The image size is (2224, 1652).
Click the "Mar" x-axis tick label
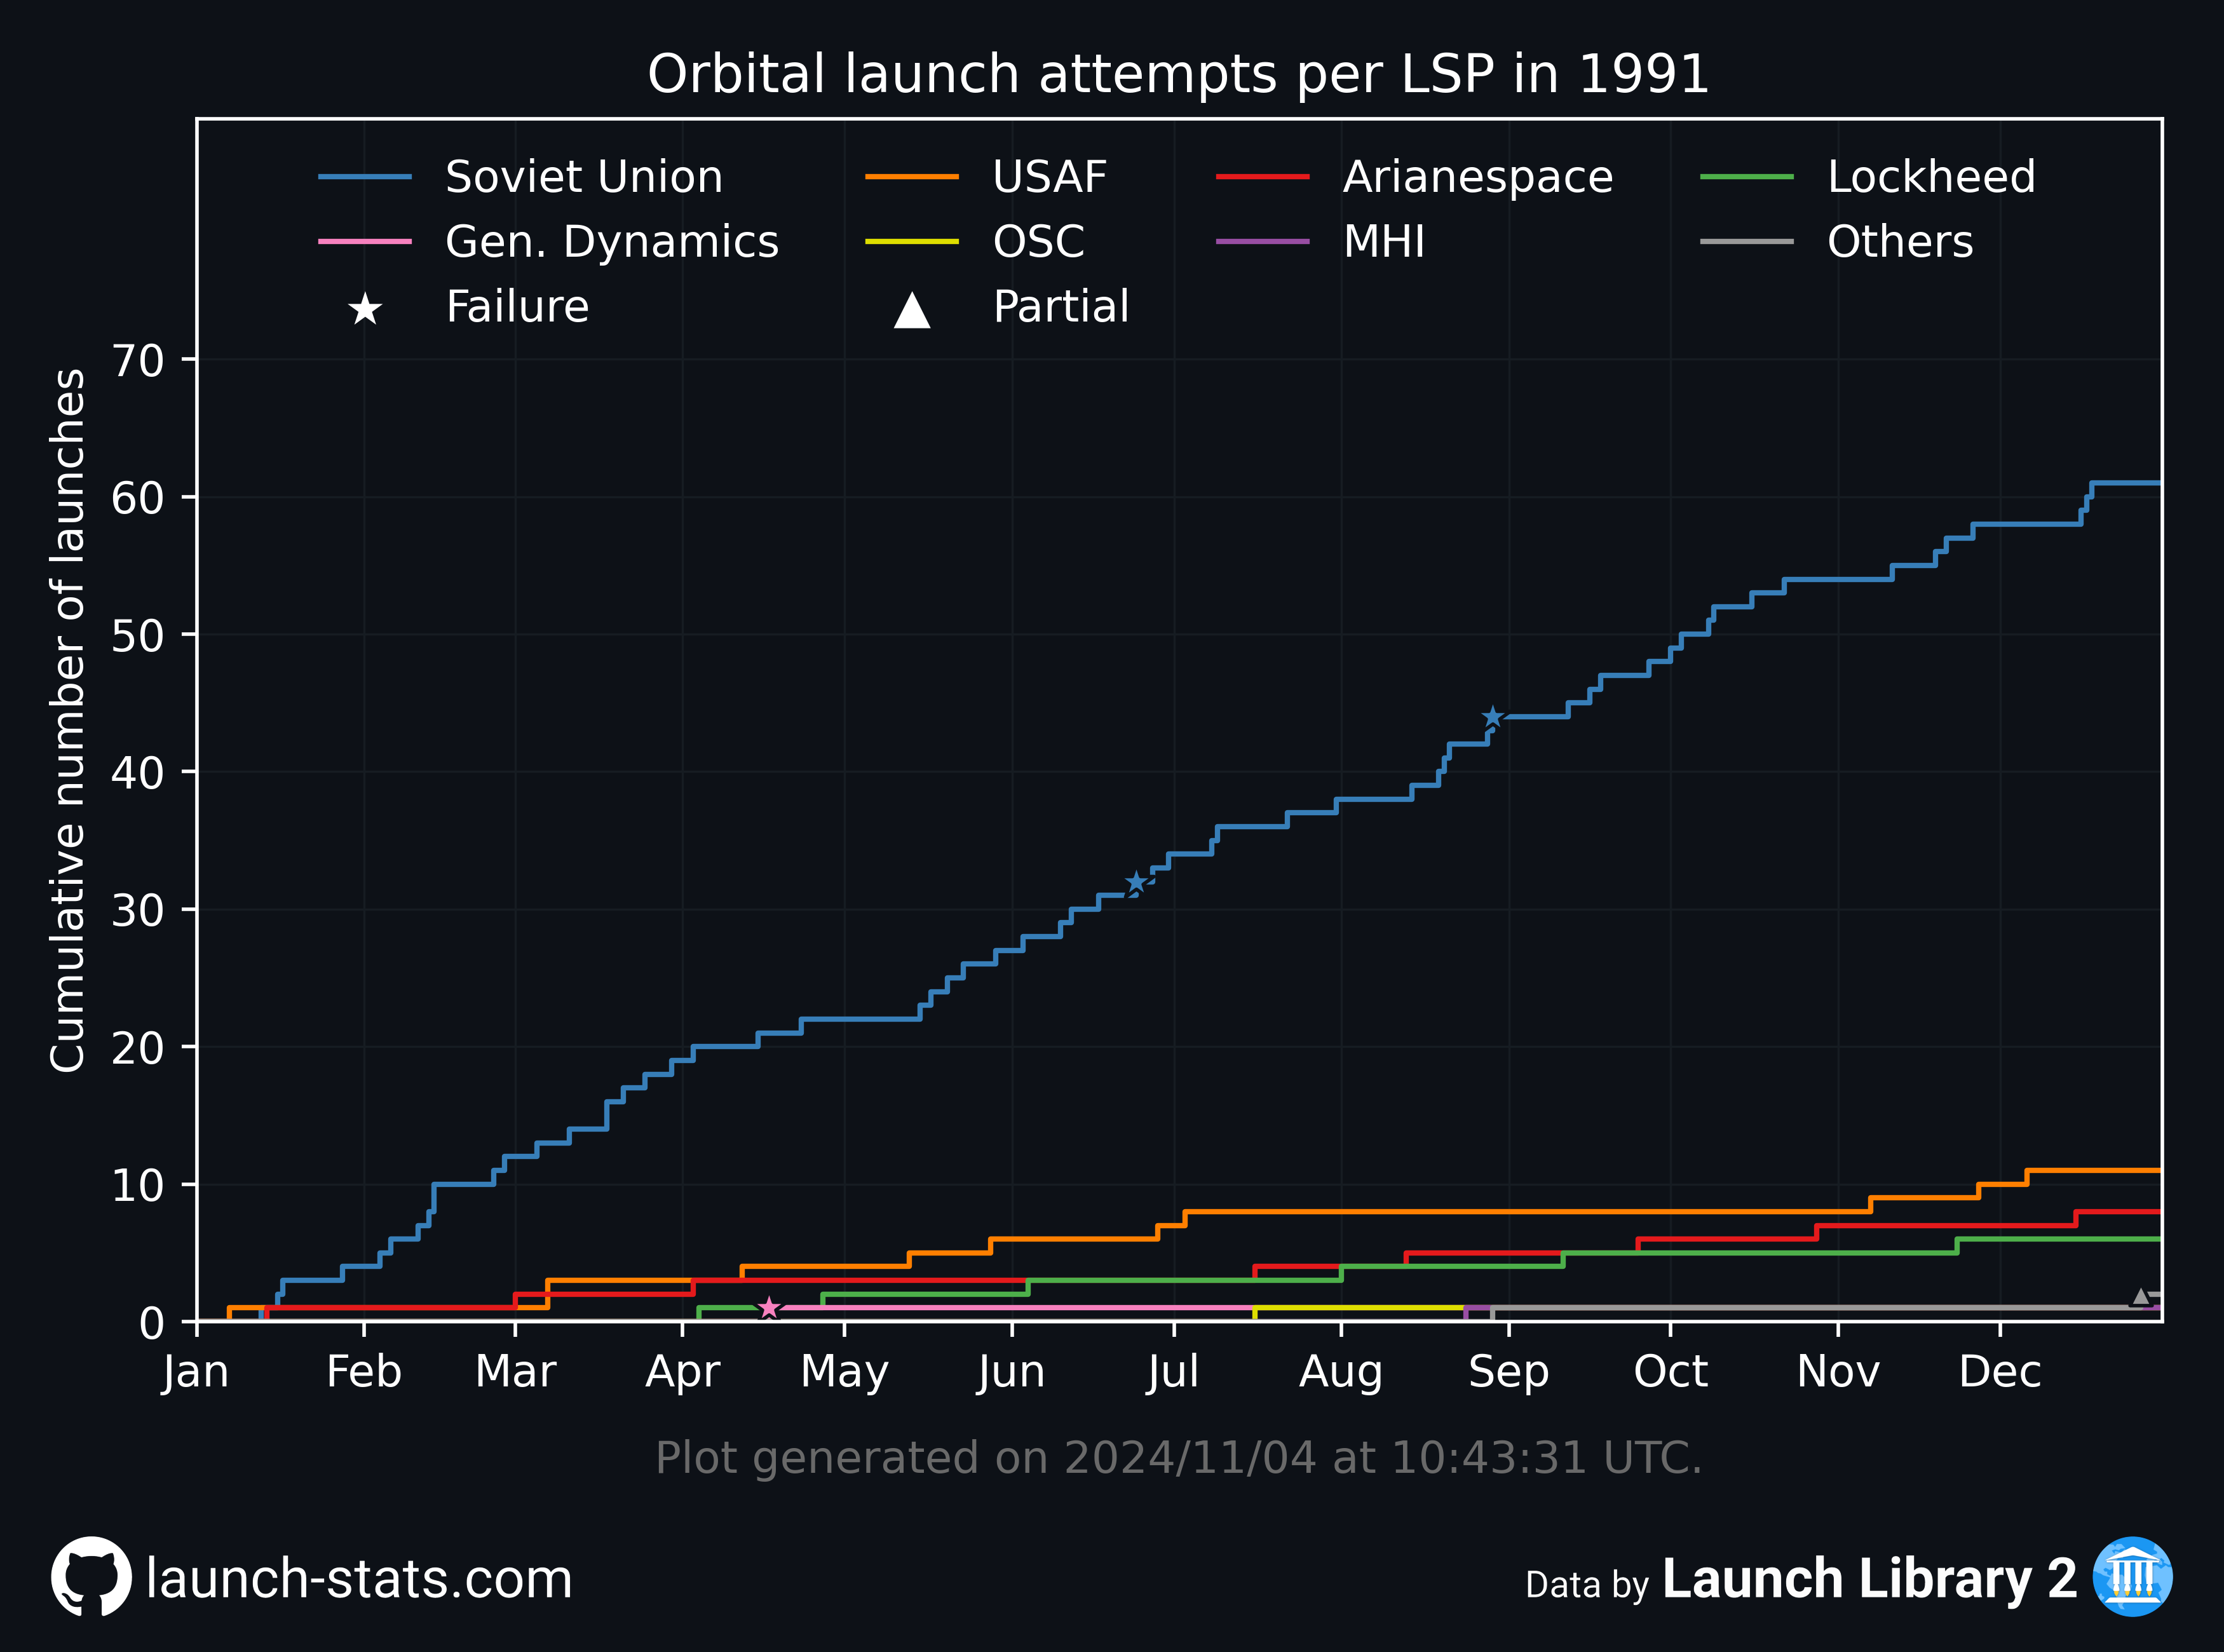coord(515,1372)
